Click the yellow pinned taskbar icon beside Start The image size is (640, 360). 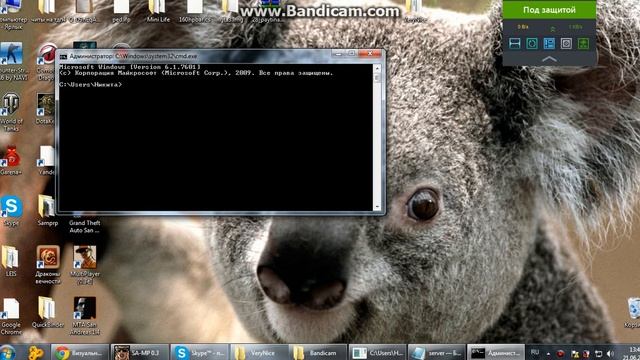36,353
